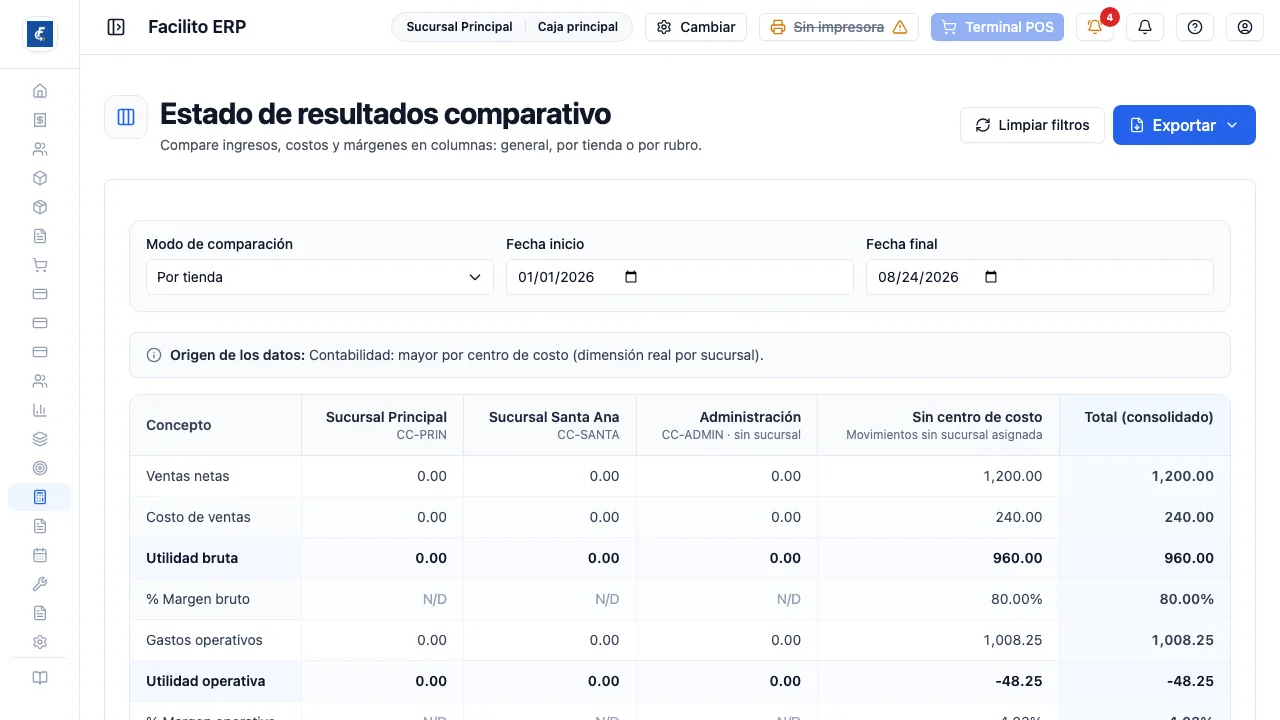Click the Administración column header
This screenshot has width=1280, height=720.
(x=727, y=425)
